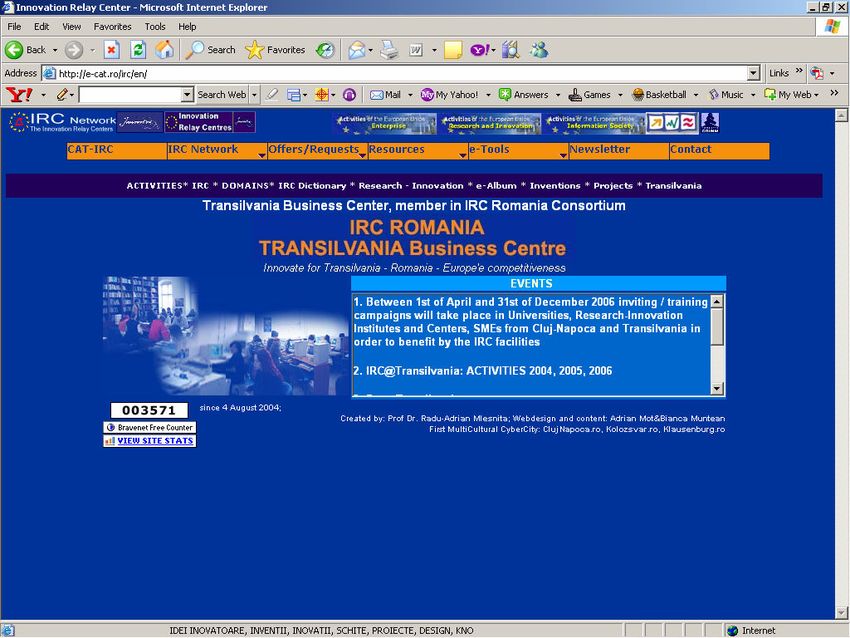Open the View menu

pos(71,27)
